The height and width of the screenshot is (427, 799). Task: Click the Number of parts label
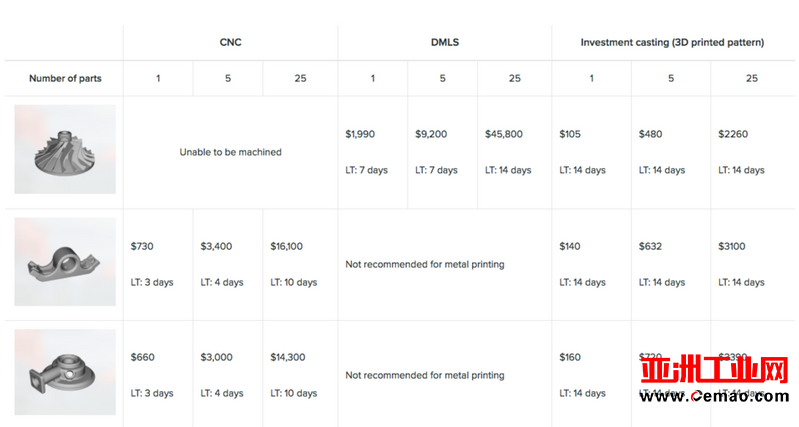pyautogui.click(x=65, y=78)
